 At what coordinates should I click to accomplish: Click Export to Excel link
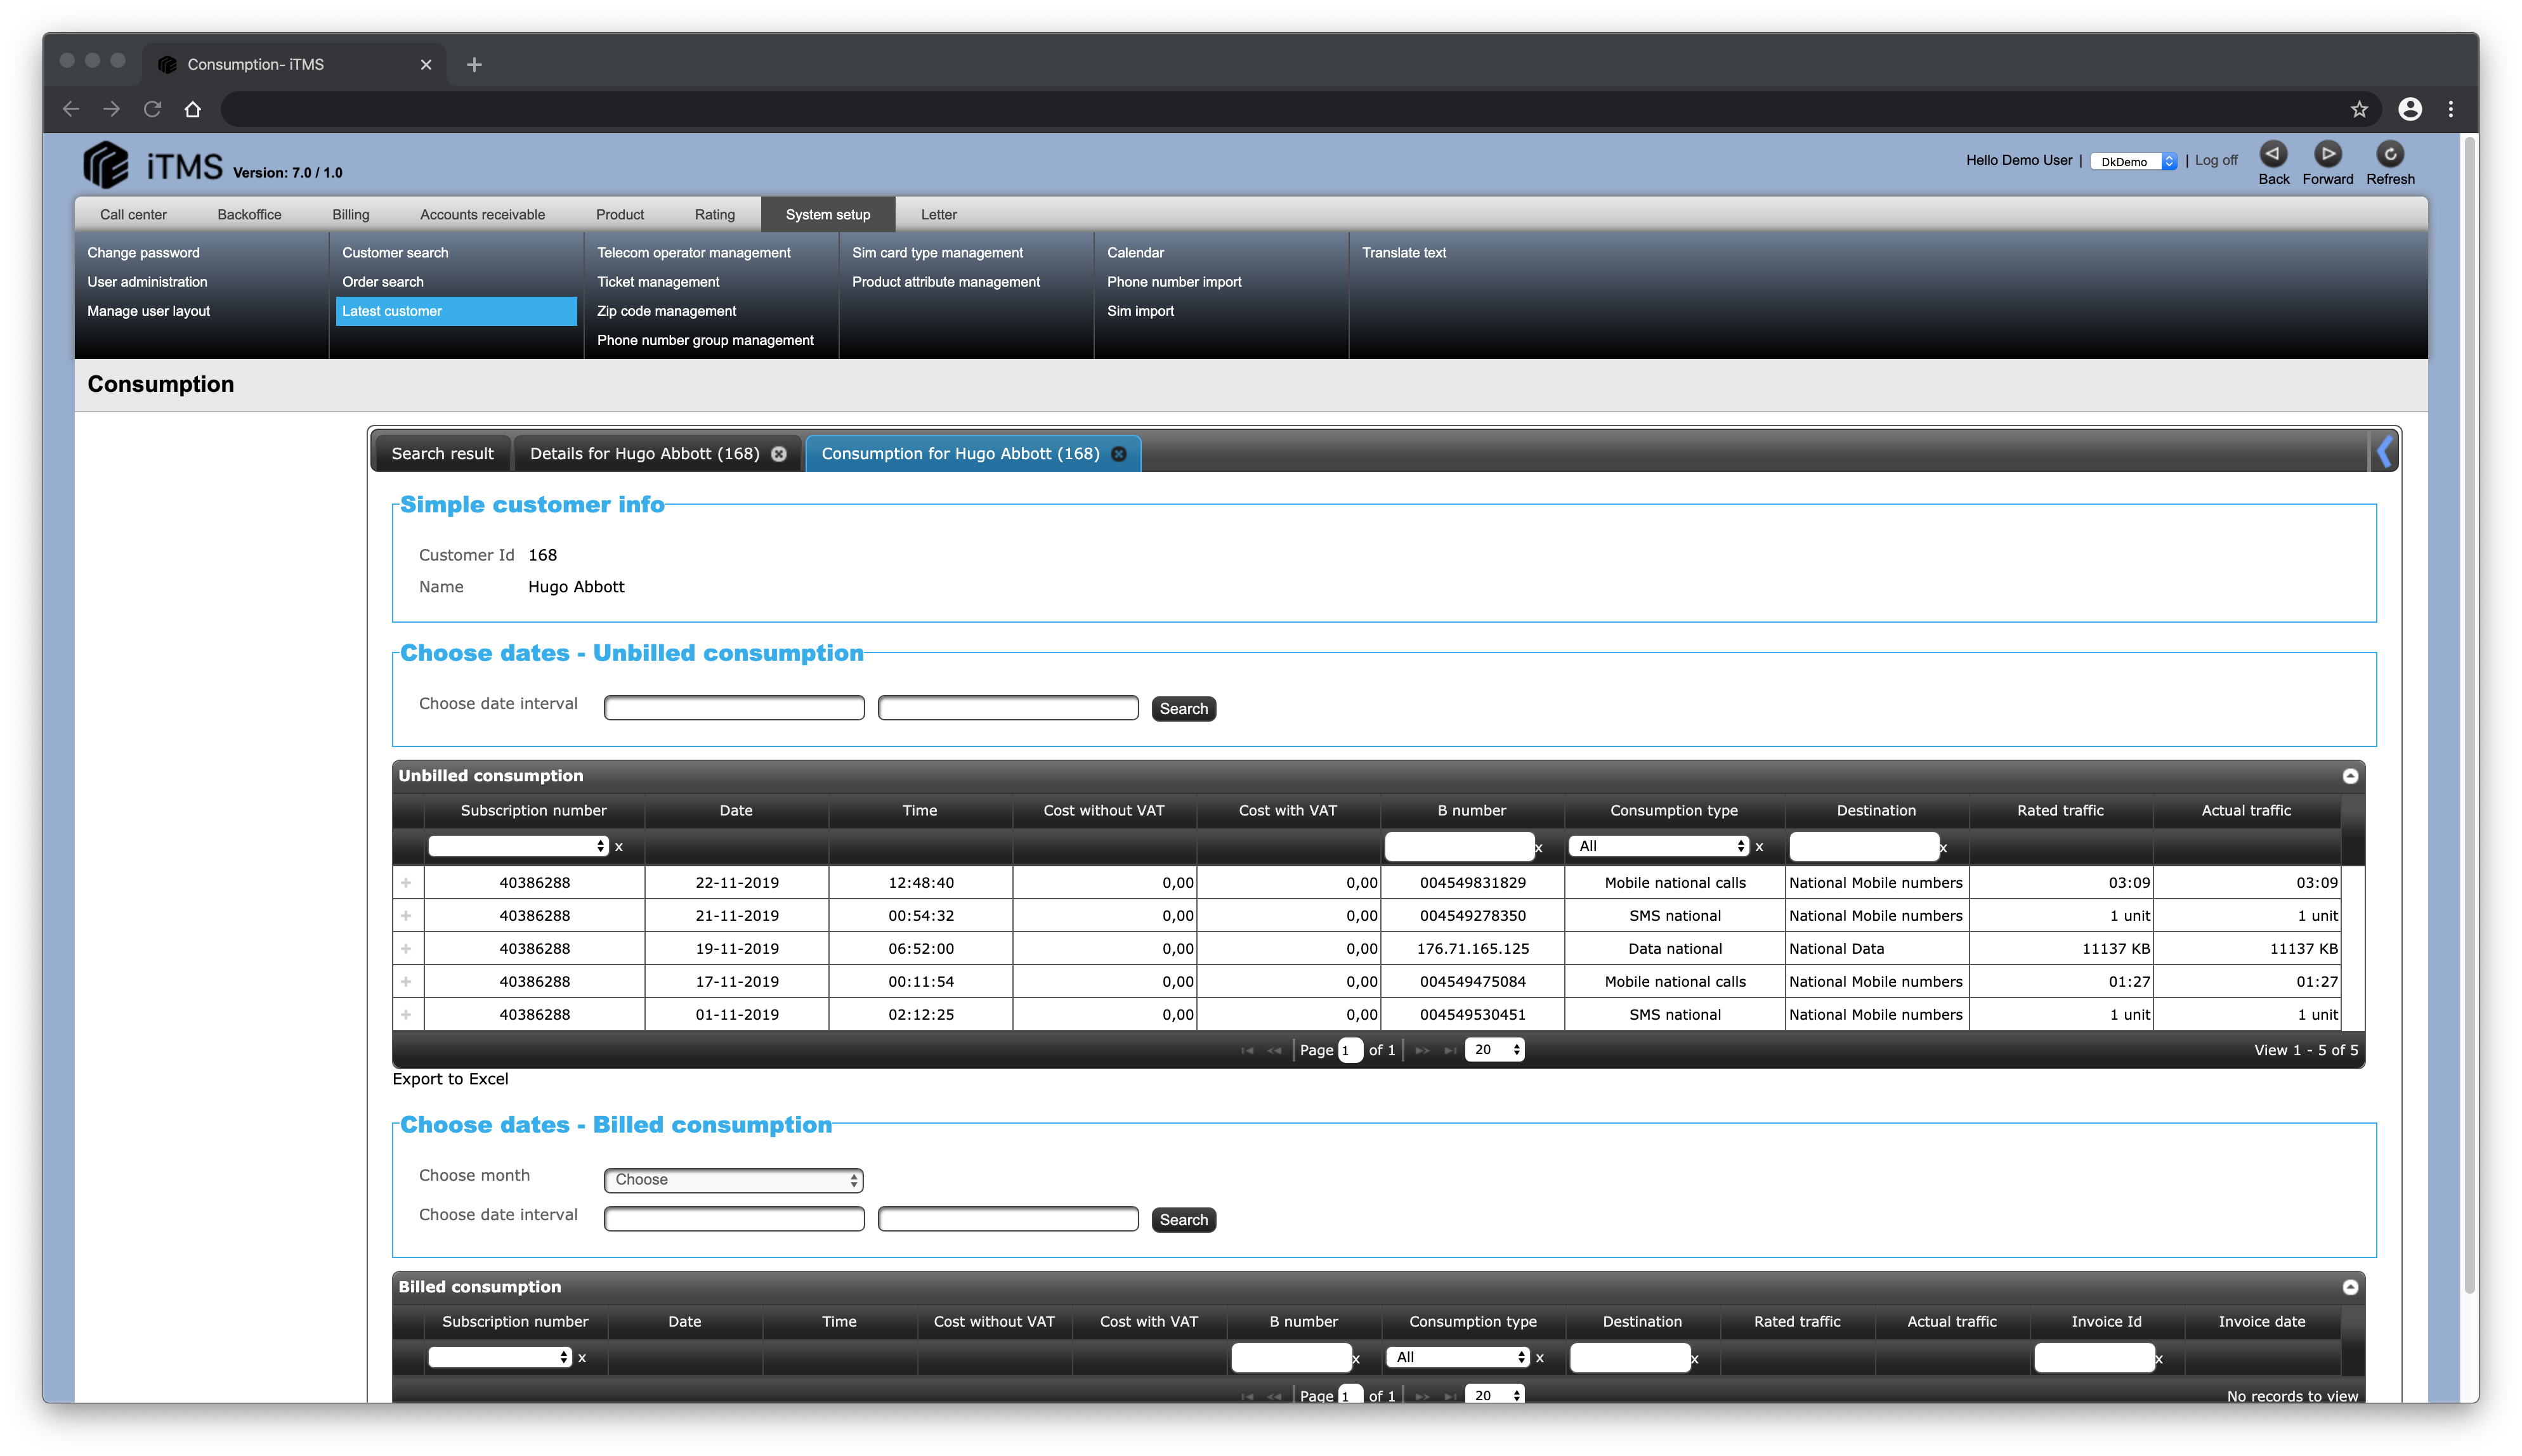click(x=450, y=1079)
